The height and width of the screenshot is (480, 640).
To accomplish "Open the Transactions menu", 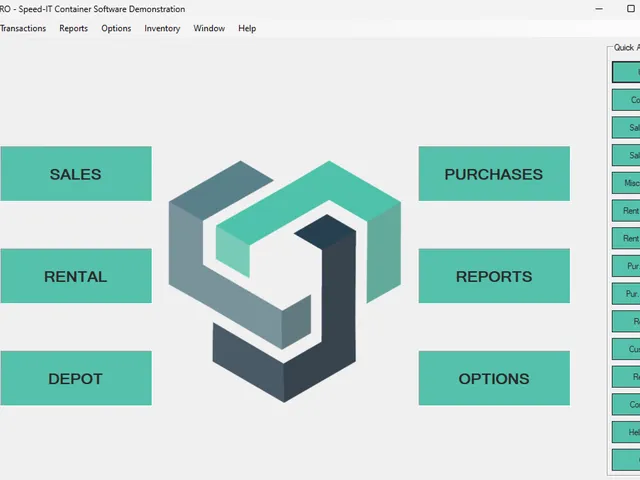I will (23, 29).
